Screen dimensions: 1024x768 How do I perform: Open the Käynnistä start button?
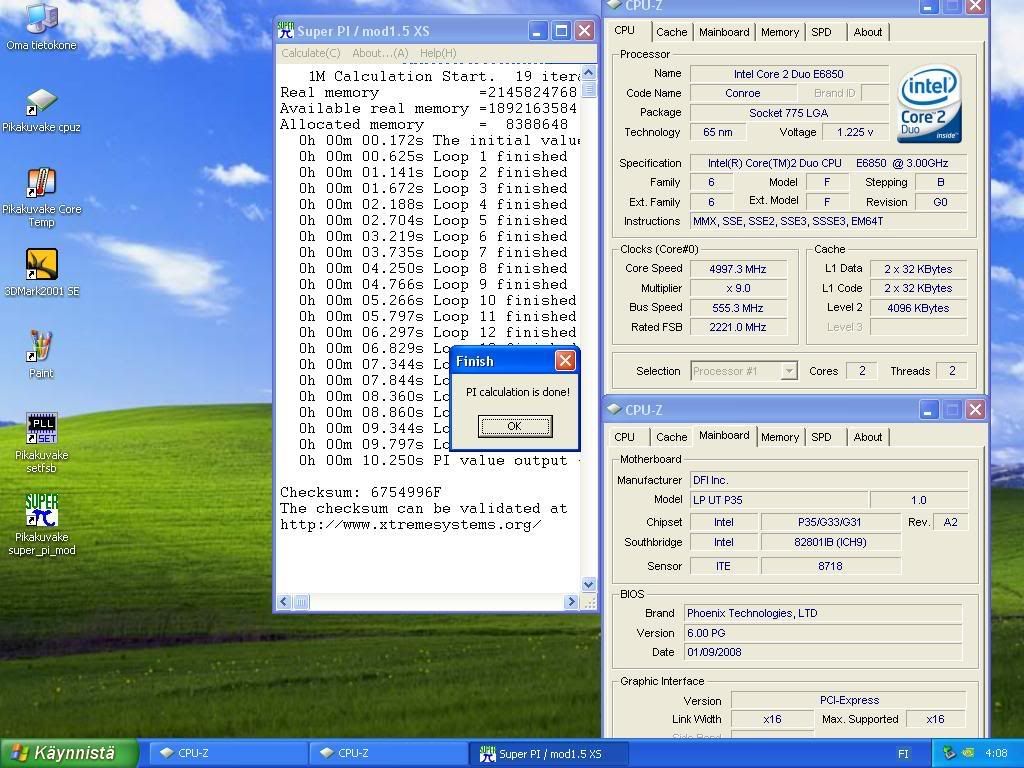click(x=69, y=753)
